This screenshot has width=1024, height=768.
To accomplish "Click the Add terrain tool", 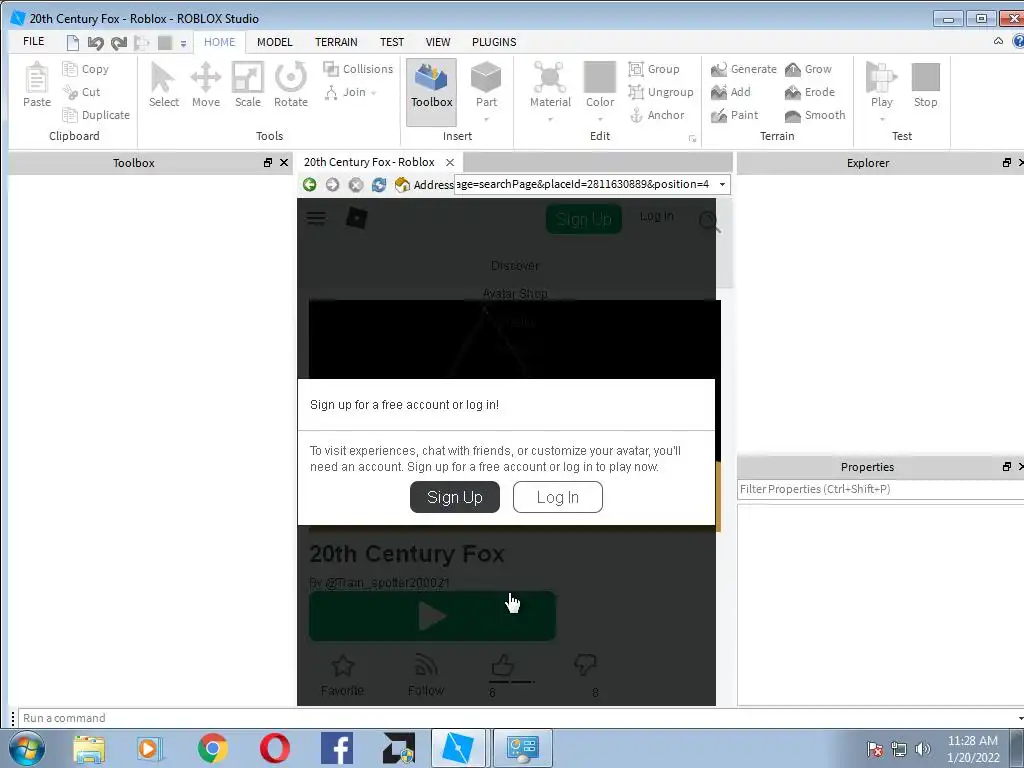I will [x=731, y=92].
